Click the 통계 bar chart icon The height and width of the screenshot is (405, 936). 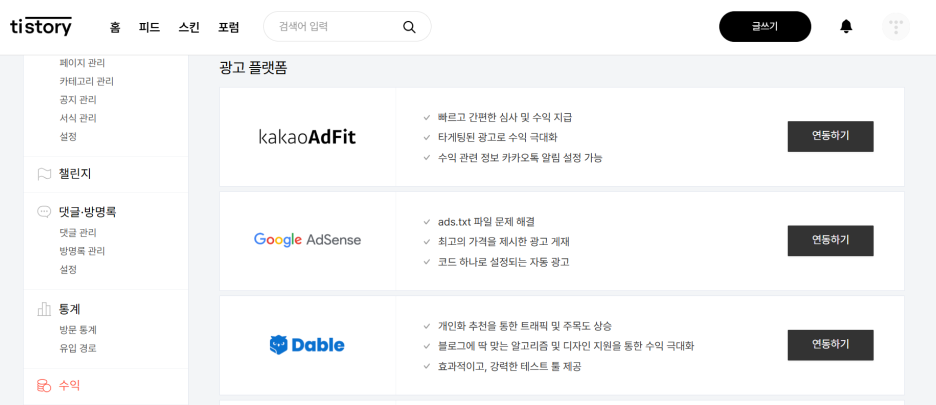(44, 309)
